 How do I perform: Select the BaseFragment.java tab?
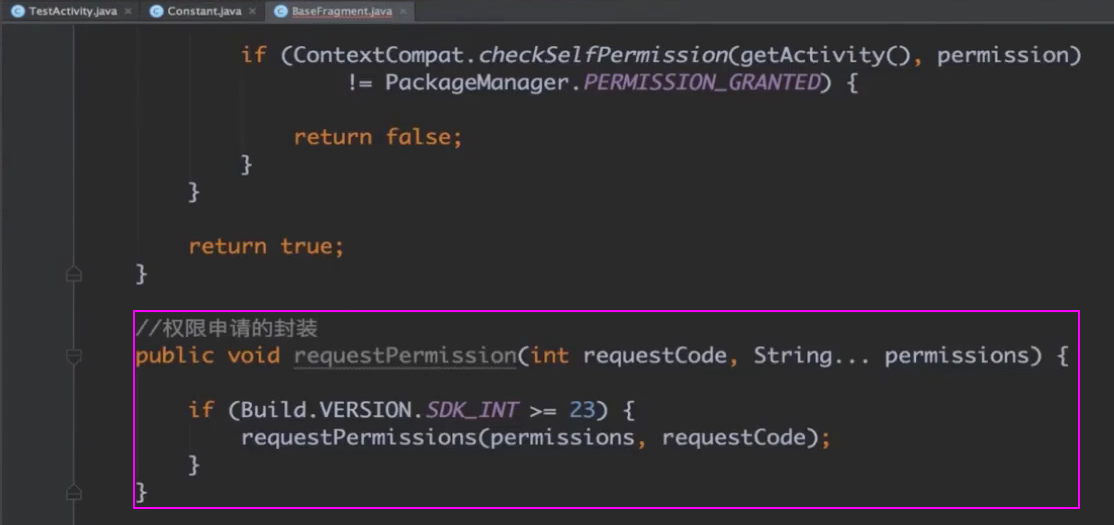(341, 11)
